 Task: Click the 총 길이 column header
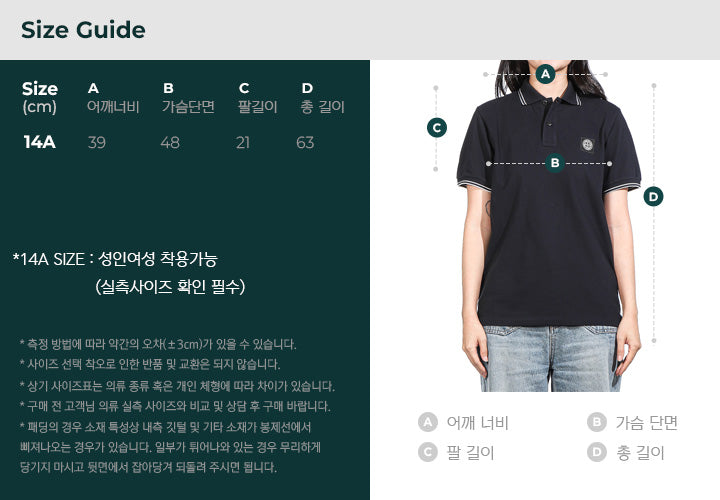pos(322,107)
